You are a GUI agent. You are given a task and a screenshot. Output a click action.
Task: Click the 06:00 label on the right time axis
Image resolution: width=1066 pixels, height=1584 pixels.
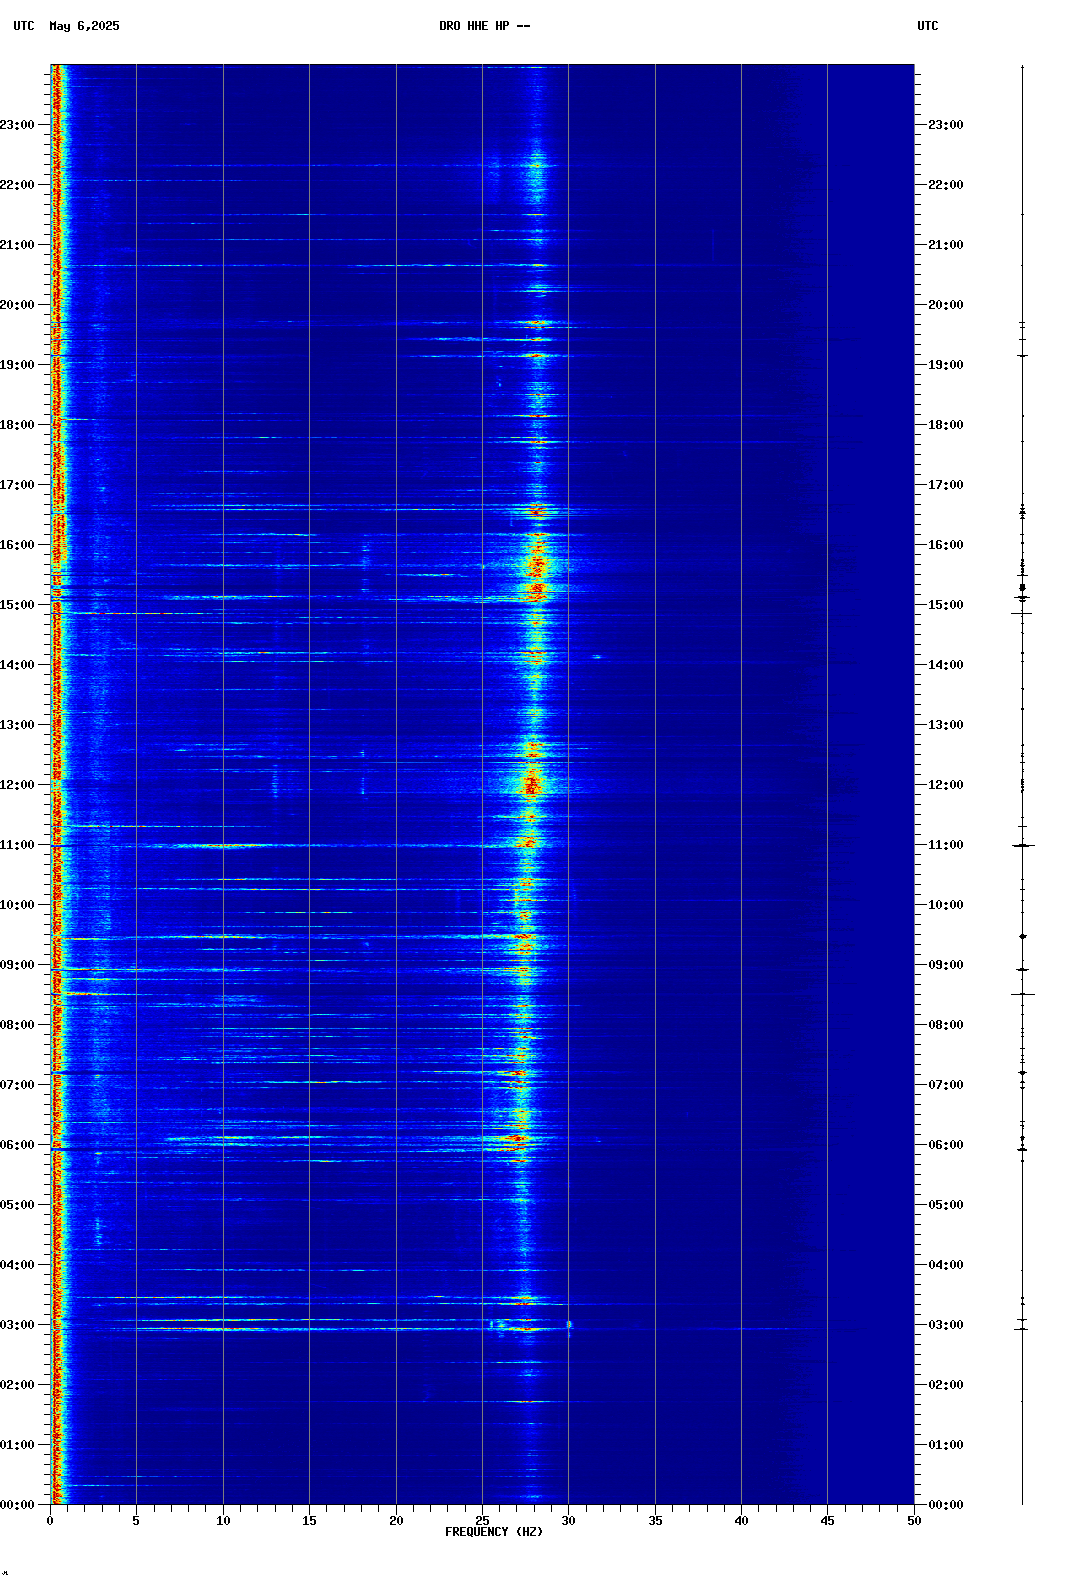pyautogui.click(x=946, y=1145)
